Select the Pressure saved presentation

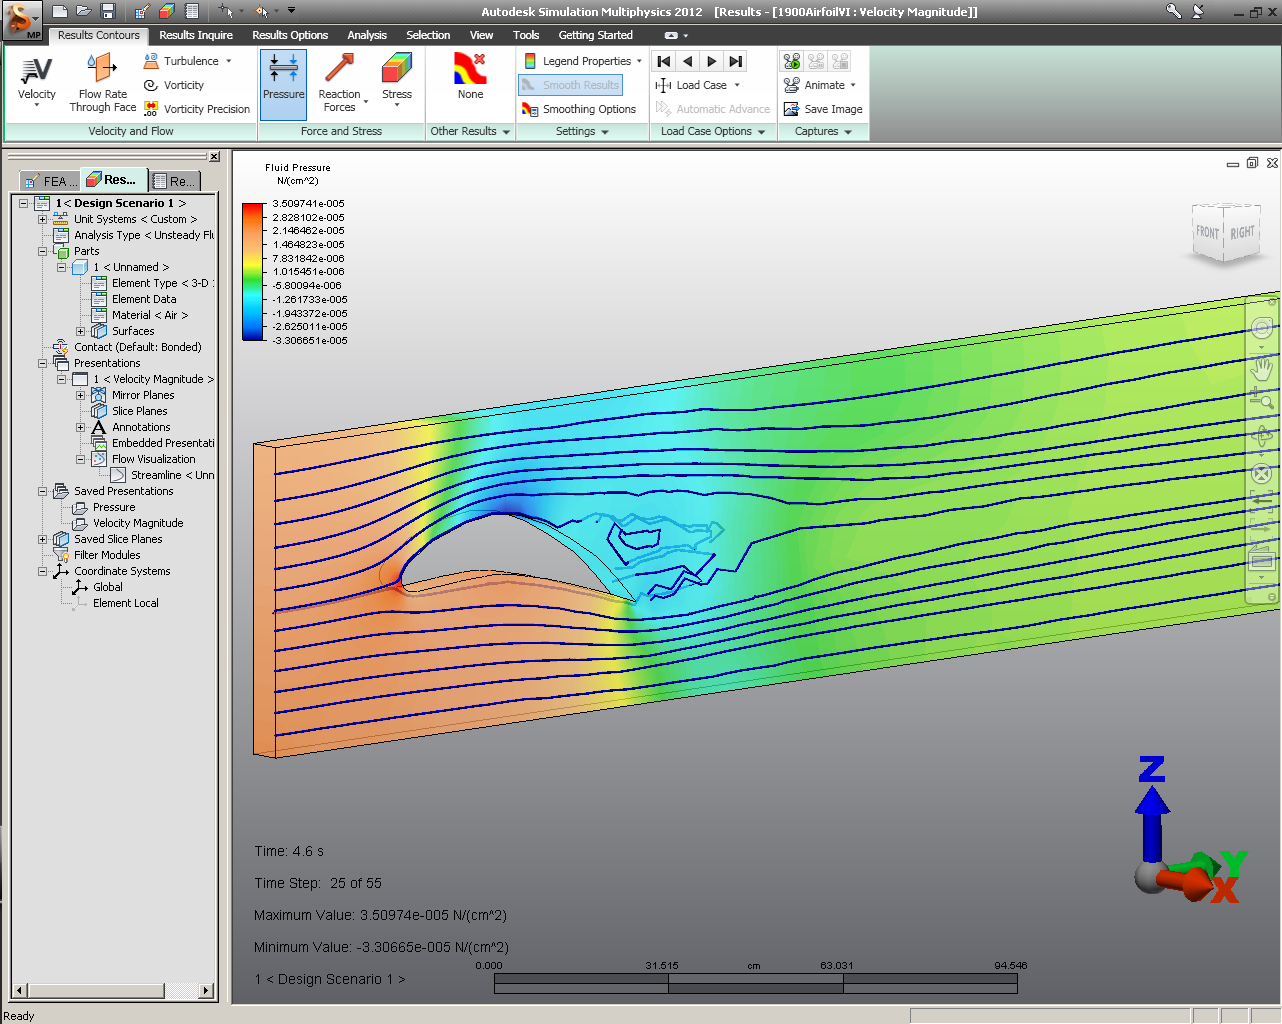[x=114, y=507]
